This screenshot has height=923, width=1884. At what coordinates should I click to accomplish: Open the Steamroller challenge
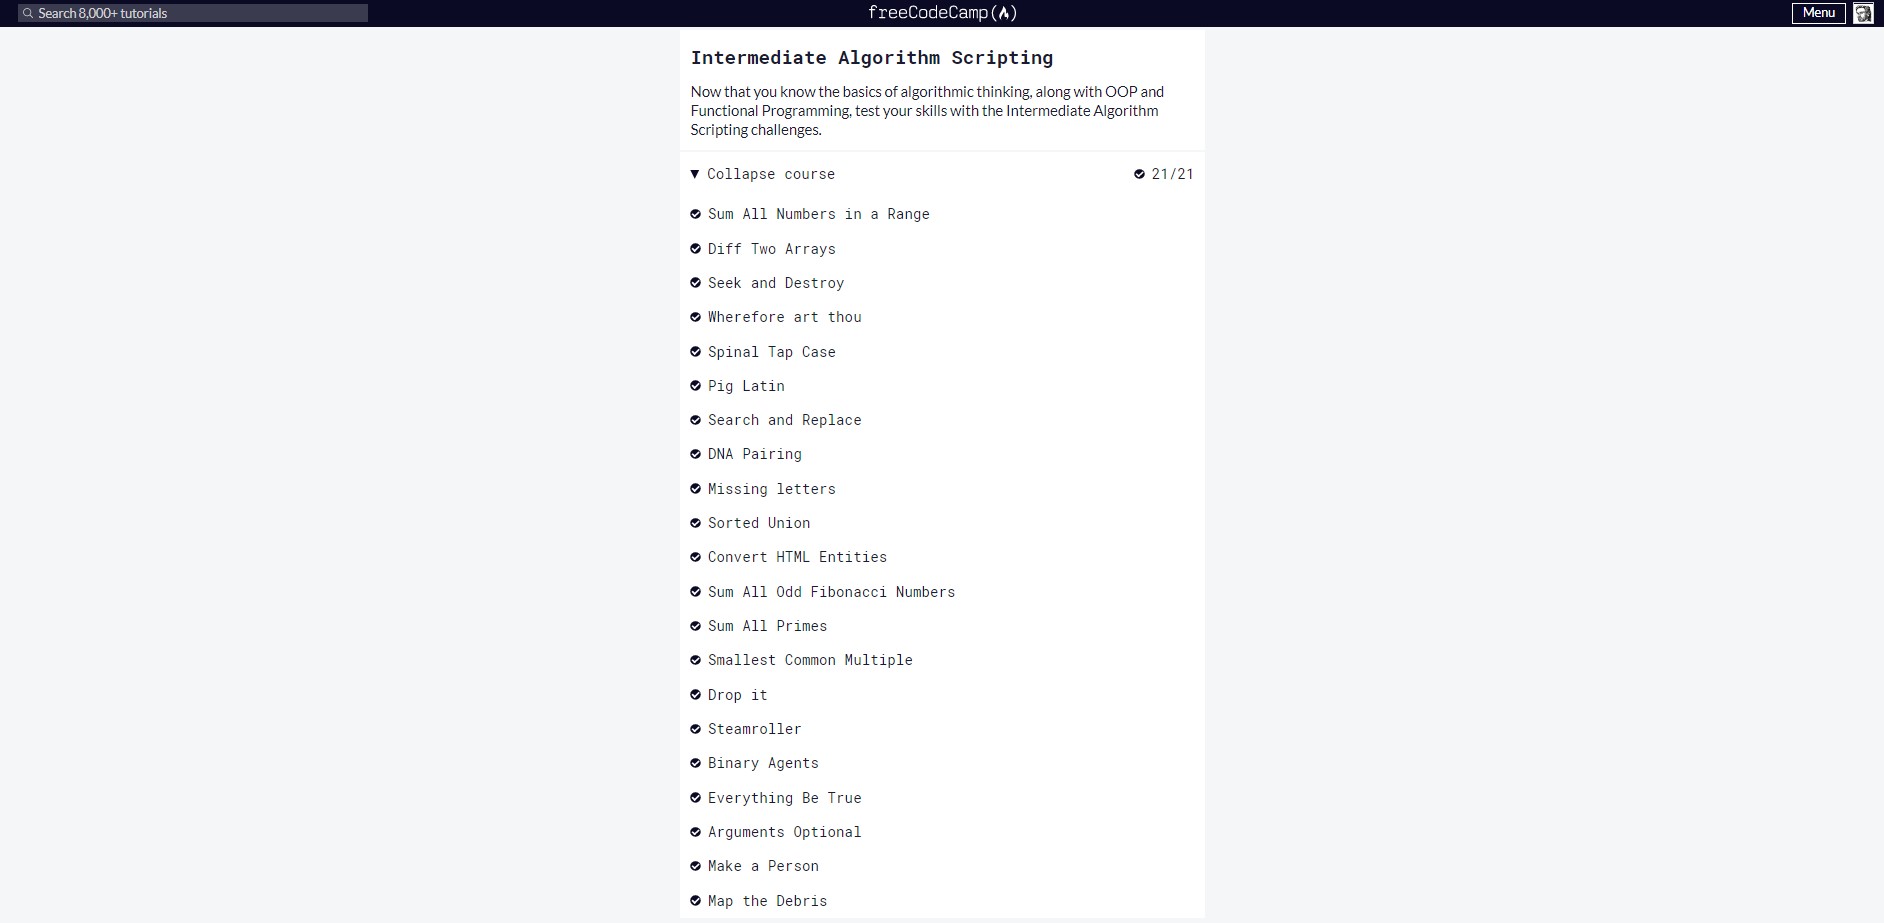tap(755, 729)
